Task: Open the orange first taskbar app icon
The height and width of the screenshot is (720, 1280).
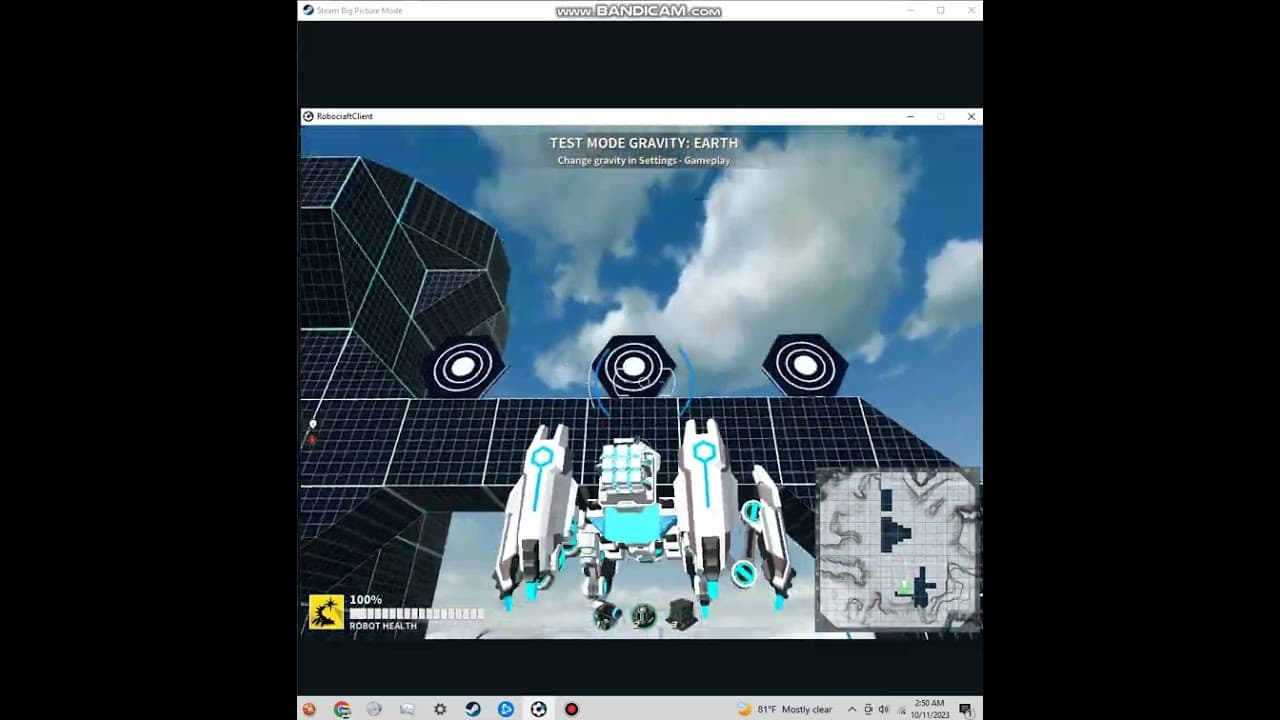Action: (309, 709)
